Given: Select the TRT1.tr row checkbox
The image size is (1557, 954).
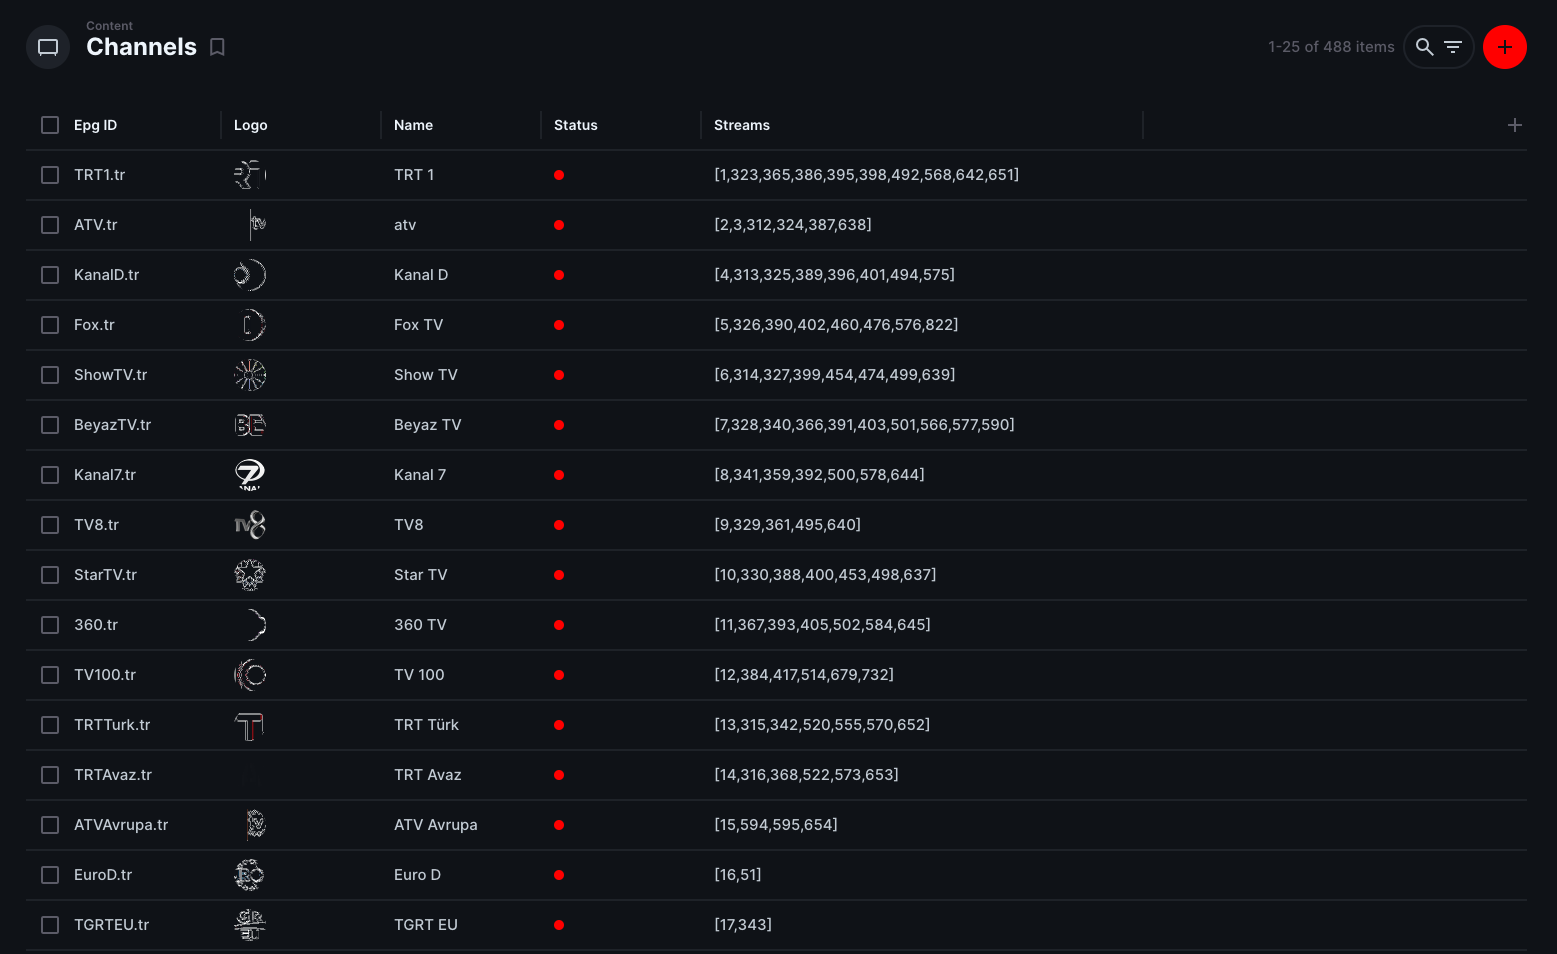Looking at the screenshot, I should (50, 175).
